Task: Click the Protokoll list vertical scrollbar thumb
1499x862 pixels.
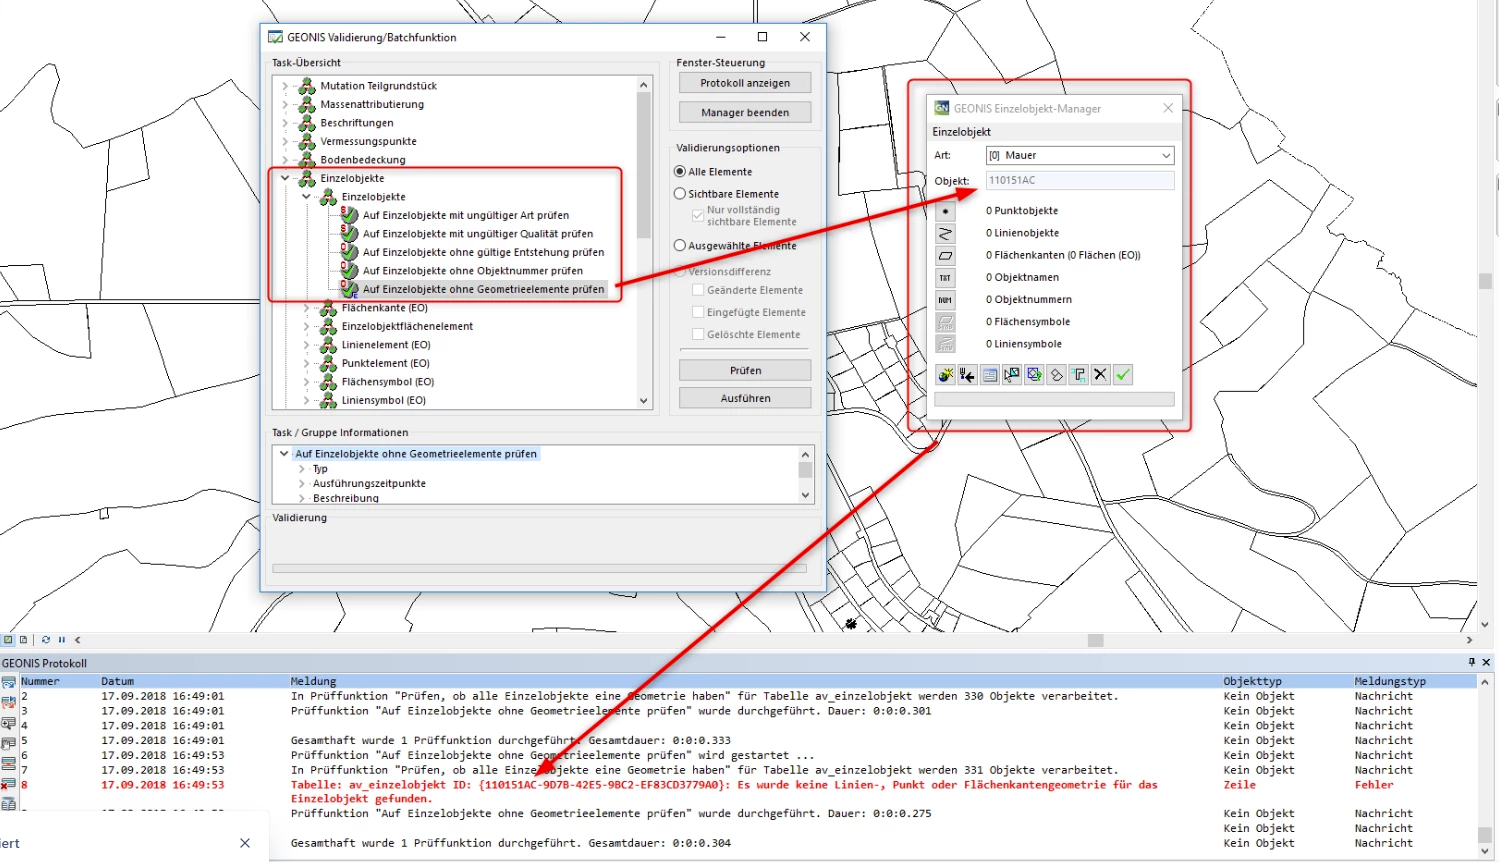Action: [x=1485, y=836]
